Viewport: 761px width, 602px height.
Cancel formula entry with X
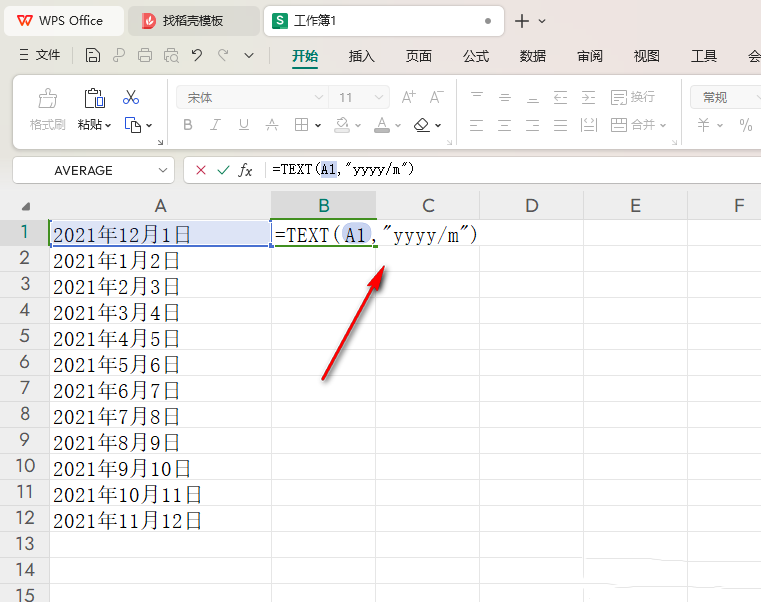point(201,170)
